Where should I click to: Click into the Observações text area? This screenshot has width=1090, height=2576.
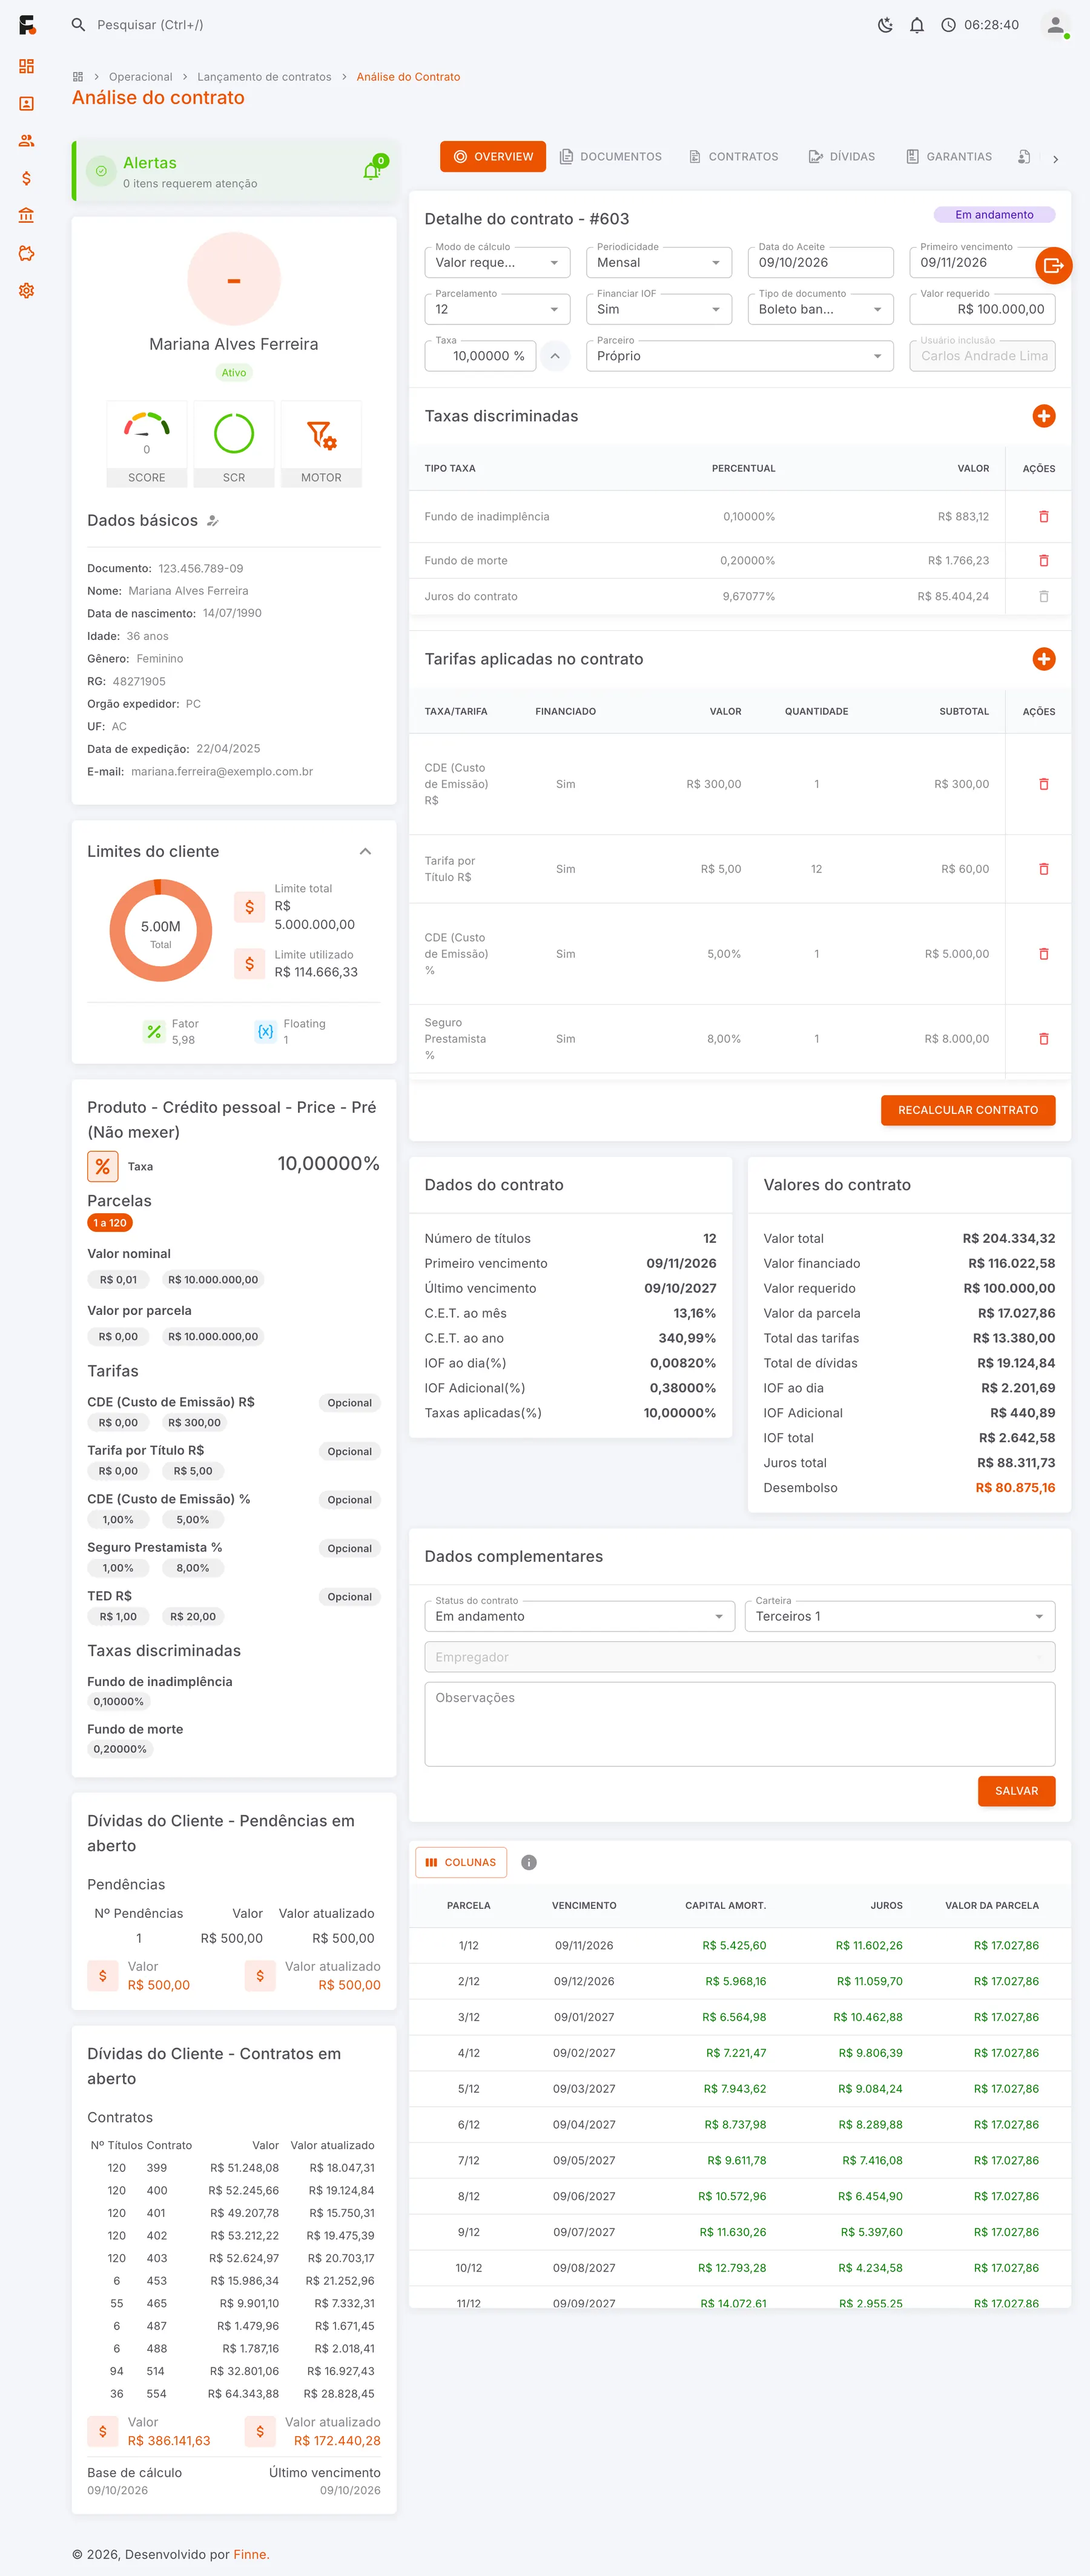[x=739, y=1724]
